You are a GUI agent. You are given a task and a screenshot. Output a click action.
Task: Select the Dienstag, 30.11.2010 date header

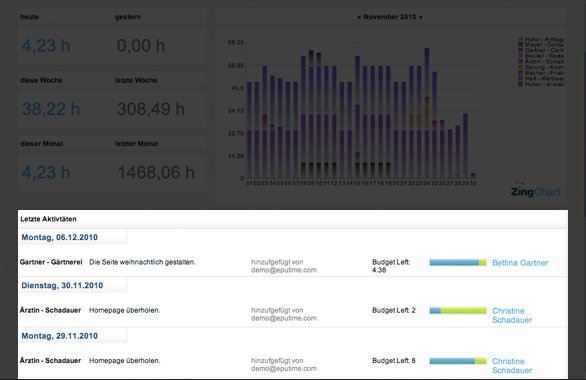click(62, 285)
